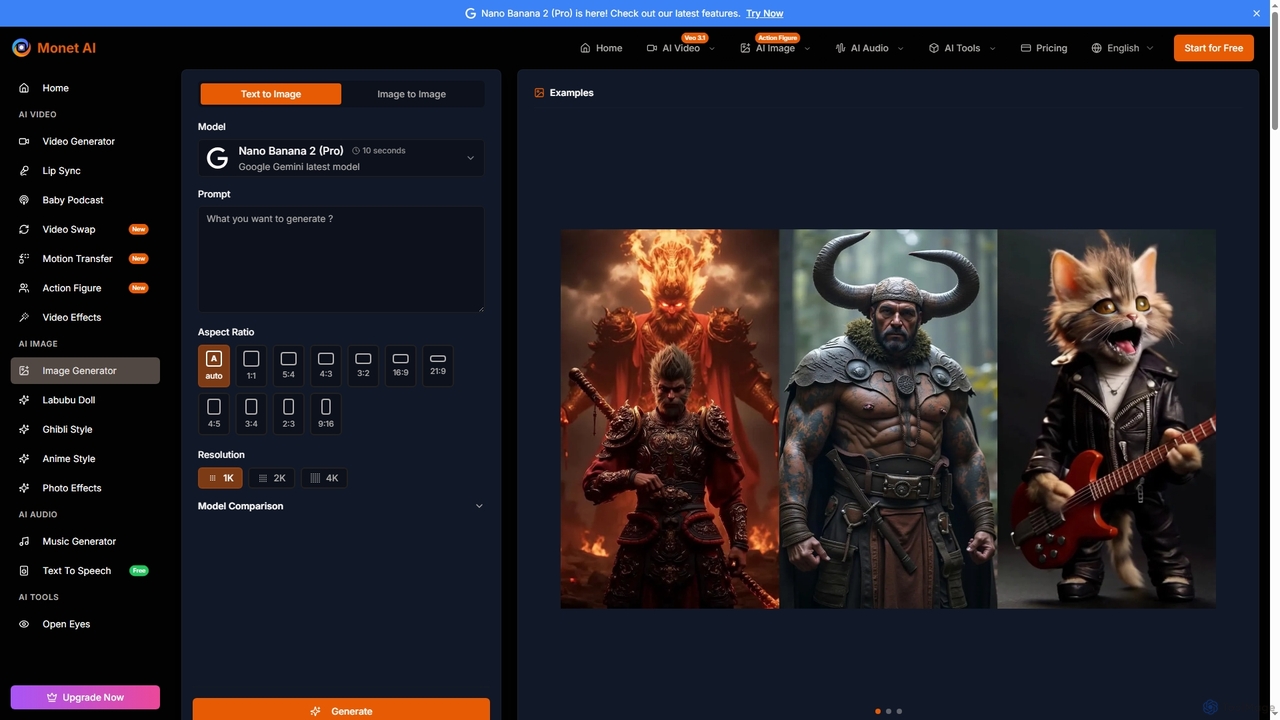The height and width of the screenshot is (720, 1280).
Task: Click the Upgrade Now button
Action: (85, 697)
